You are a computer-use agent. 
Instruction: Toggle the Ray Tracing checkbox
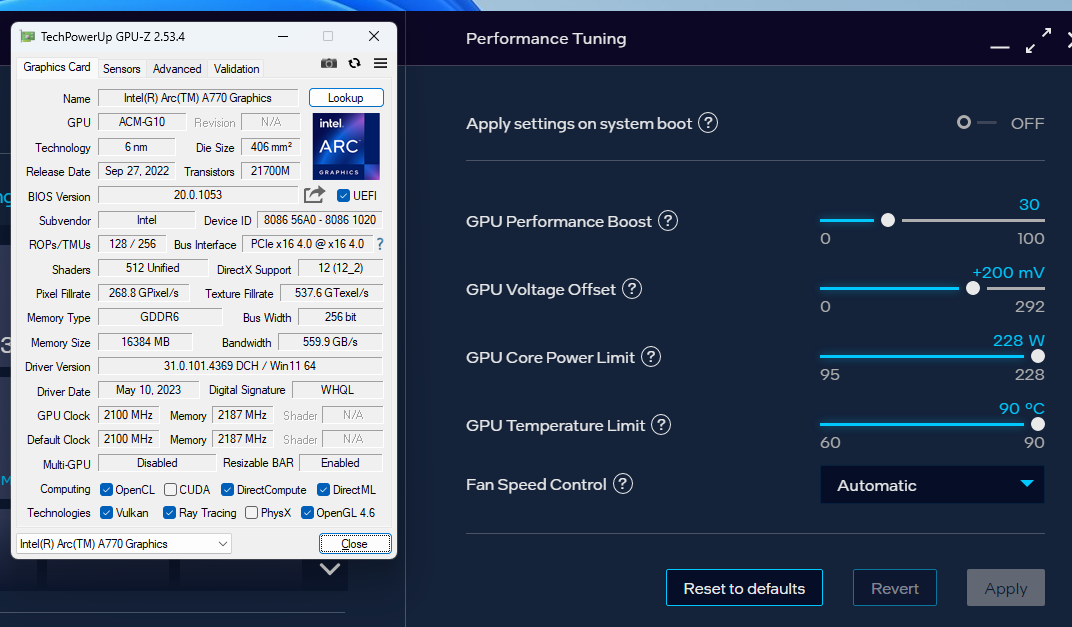[x=170, y=513]
